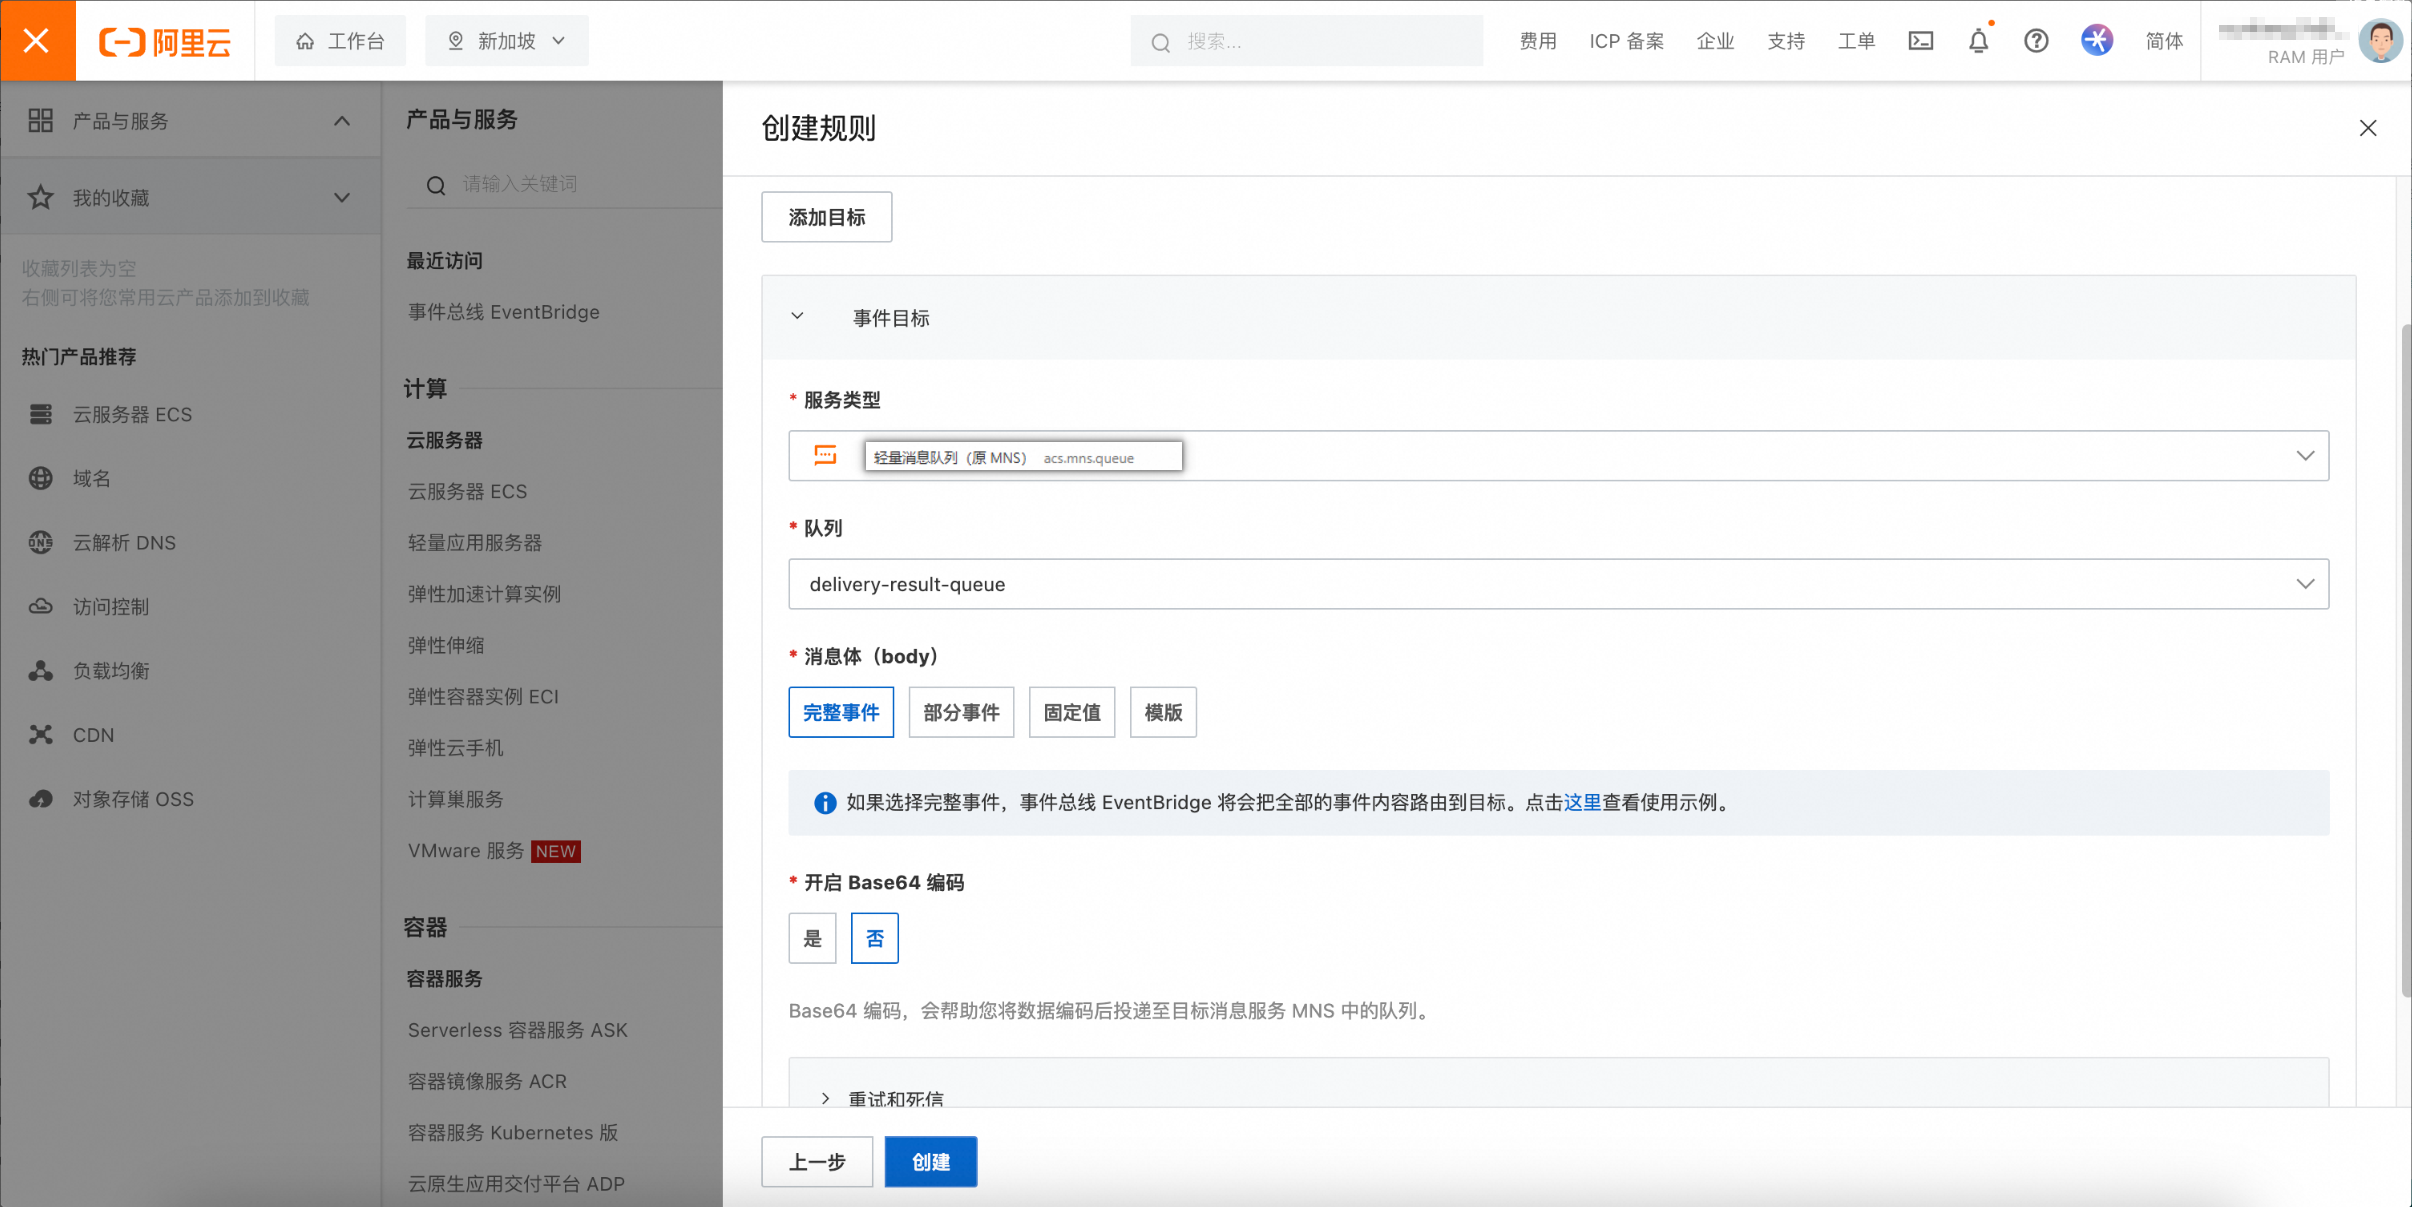Open the ICP 备案 menu
The image size is (2412, 1207).
(x=1626, y=41)
